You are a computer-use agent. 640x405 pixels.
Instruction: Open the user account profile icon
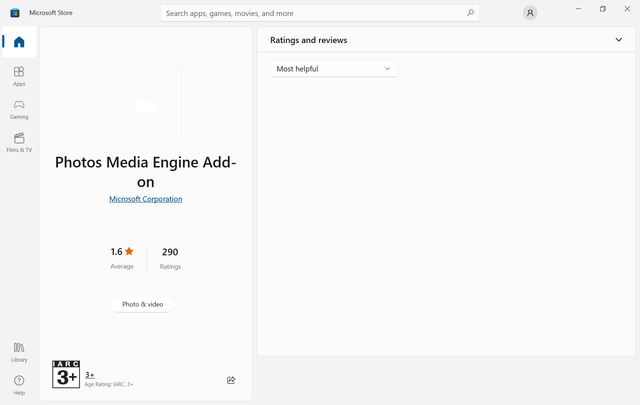pyautogui.click(x=530, y=13)
